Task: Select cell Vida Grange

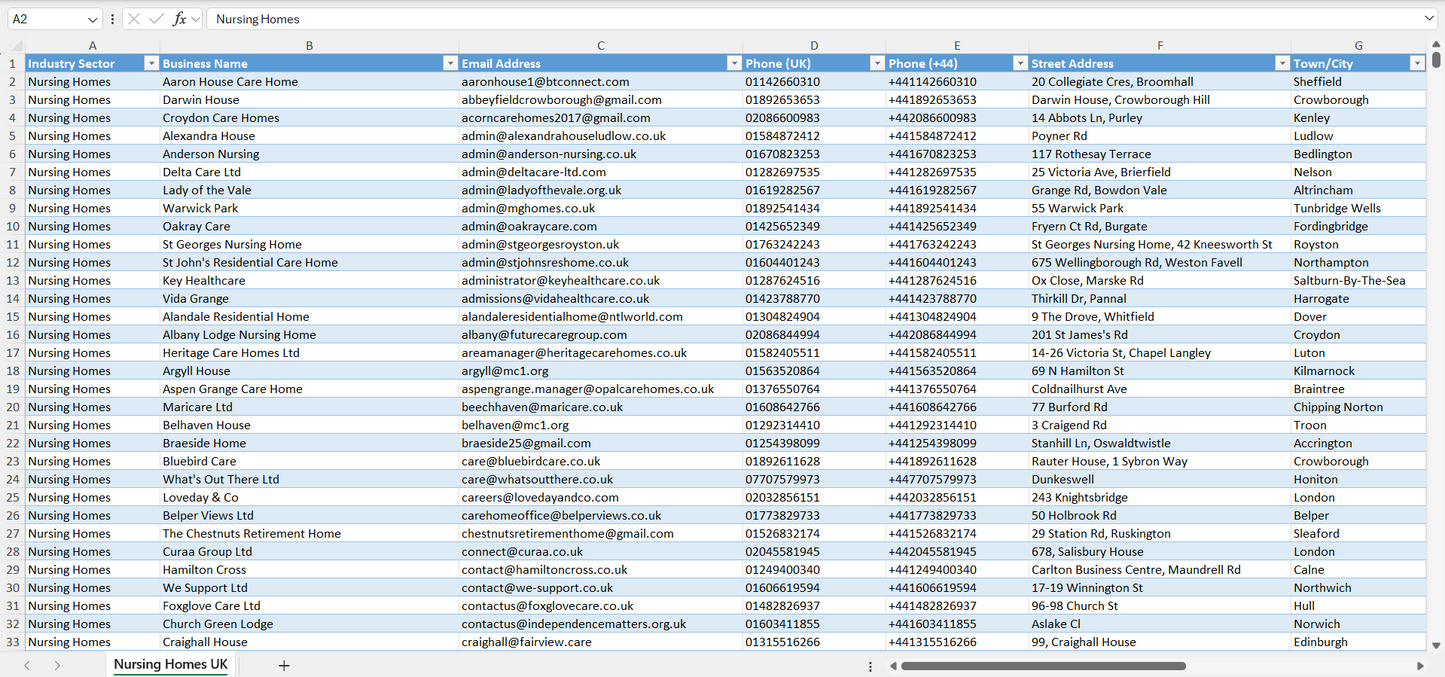Action: [309, 298]
